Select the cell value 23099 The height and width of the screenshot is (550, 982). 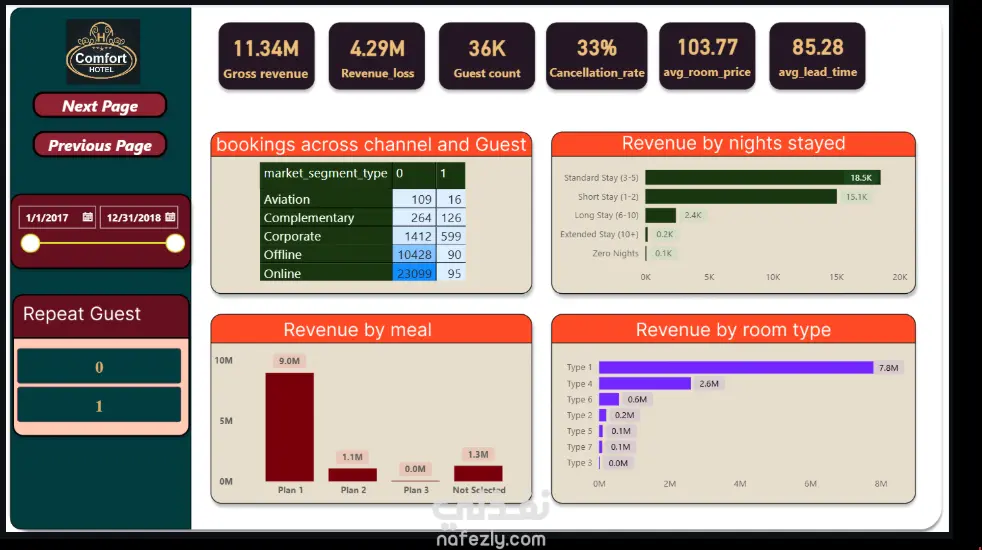(x=414, y=273)
